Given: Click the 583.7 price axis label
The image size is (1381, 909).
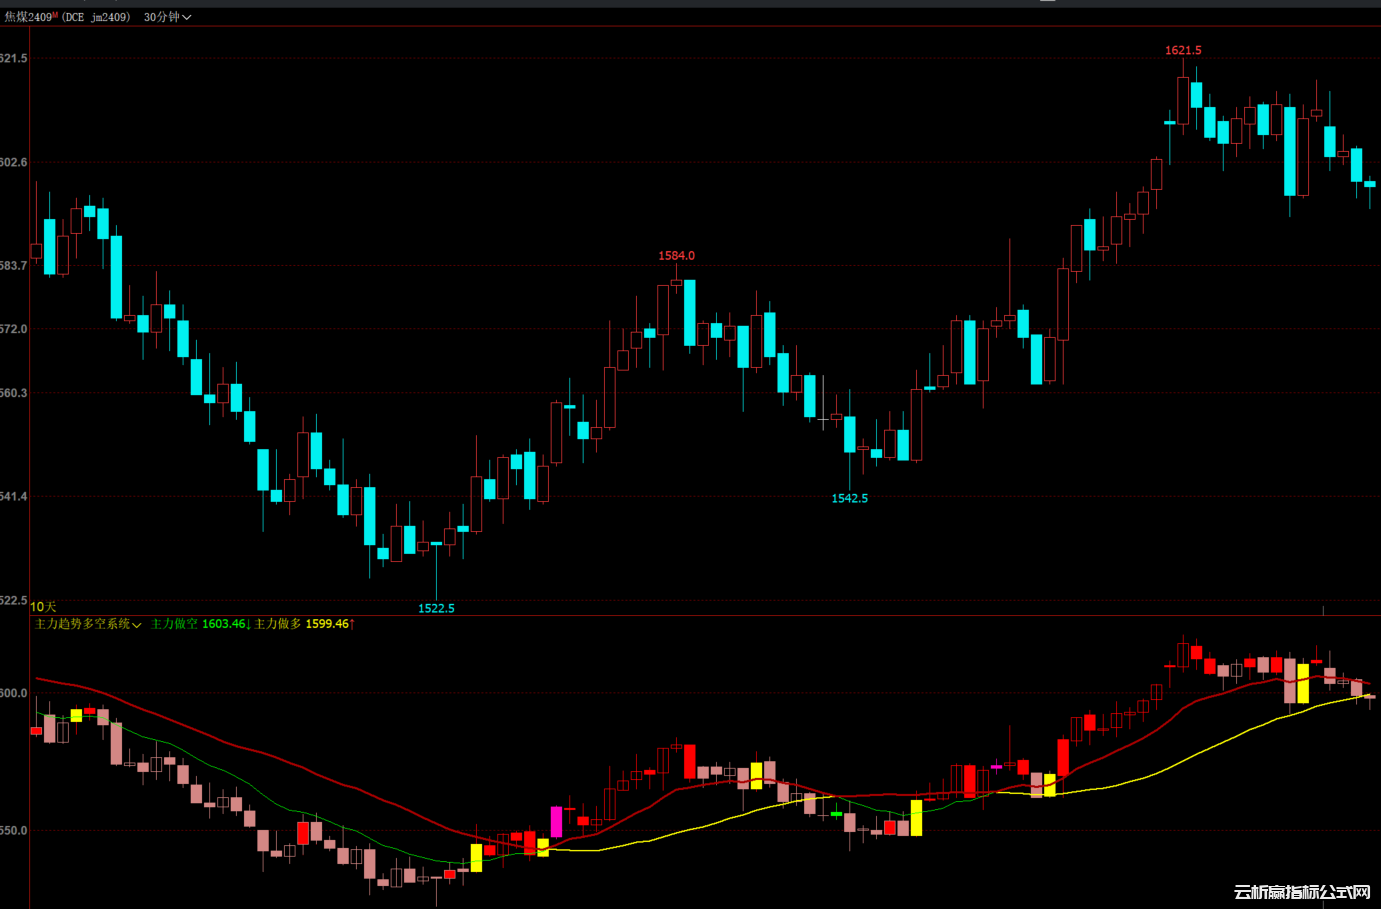Looking at the screenshot, I should 14,265.
